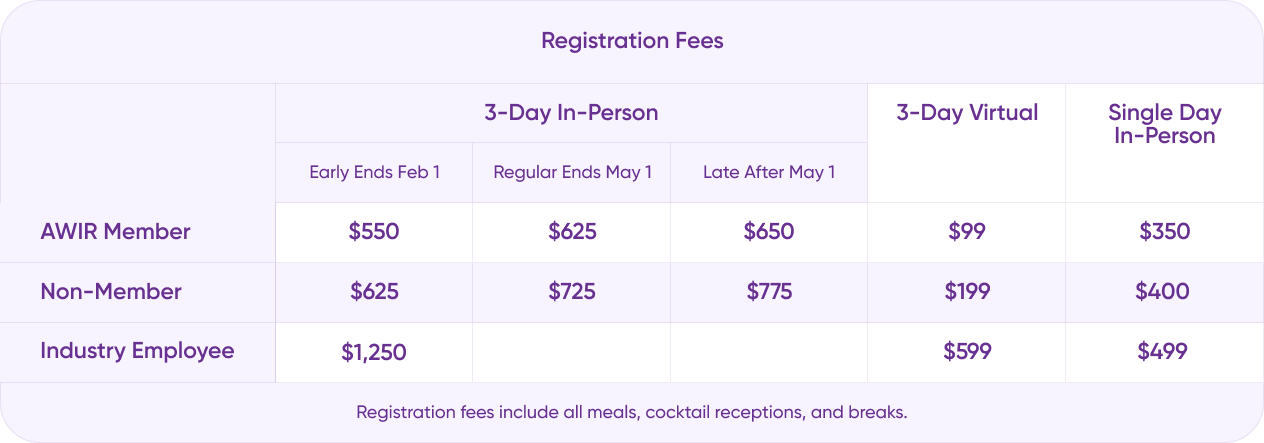The image size is (1264, 443).
Task: Click the $550 AWIR Member early price
Action: 374,232
